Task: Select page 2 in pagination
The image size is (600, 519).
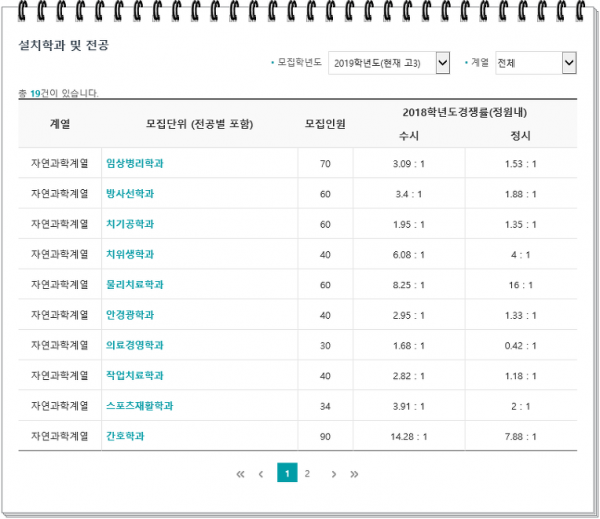Action: coord(307,473)
